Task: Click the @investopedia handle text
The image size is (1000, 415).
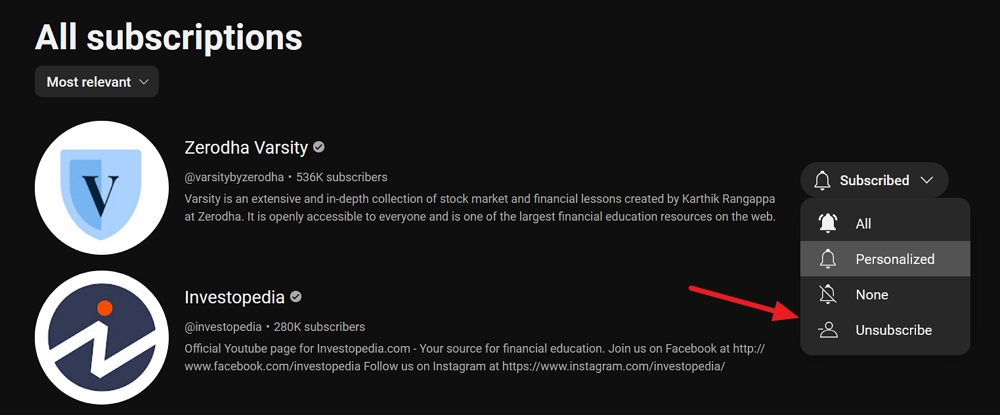Action: 223,327
